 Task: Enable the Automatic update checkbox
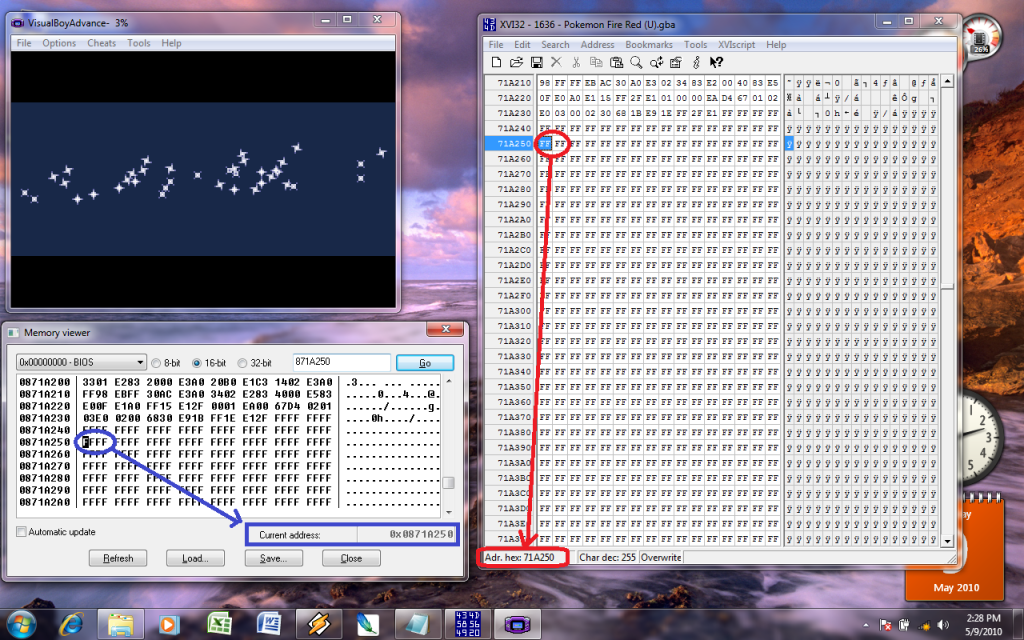point(22,532)
